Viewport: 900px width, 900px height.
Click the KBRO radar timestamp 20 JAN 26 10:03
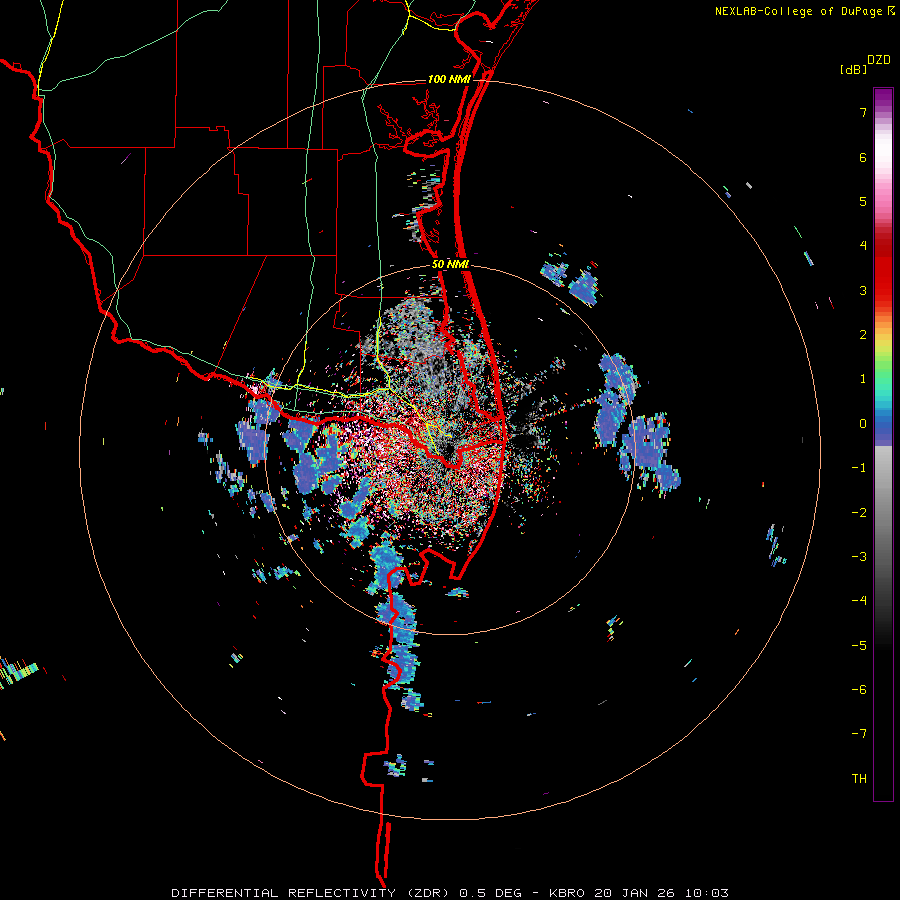pos(639,893)
